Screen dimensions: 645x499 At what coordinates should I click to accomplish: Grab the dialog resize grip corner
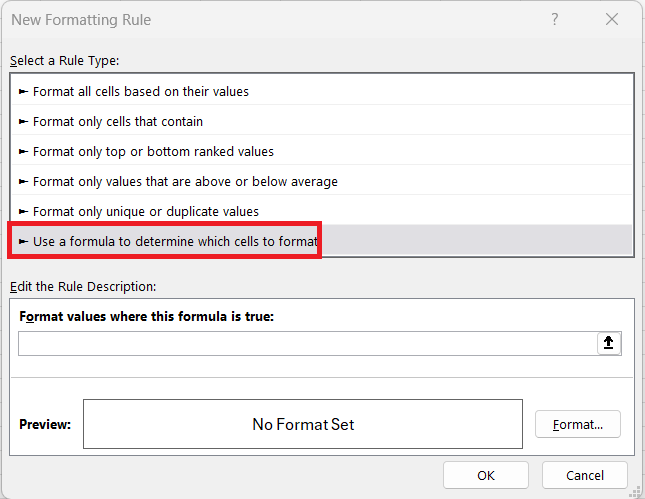click(x=637, y=492)
